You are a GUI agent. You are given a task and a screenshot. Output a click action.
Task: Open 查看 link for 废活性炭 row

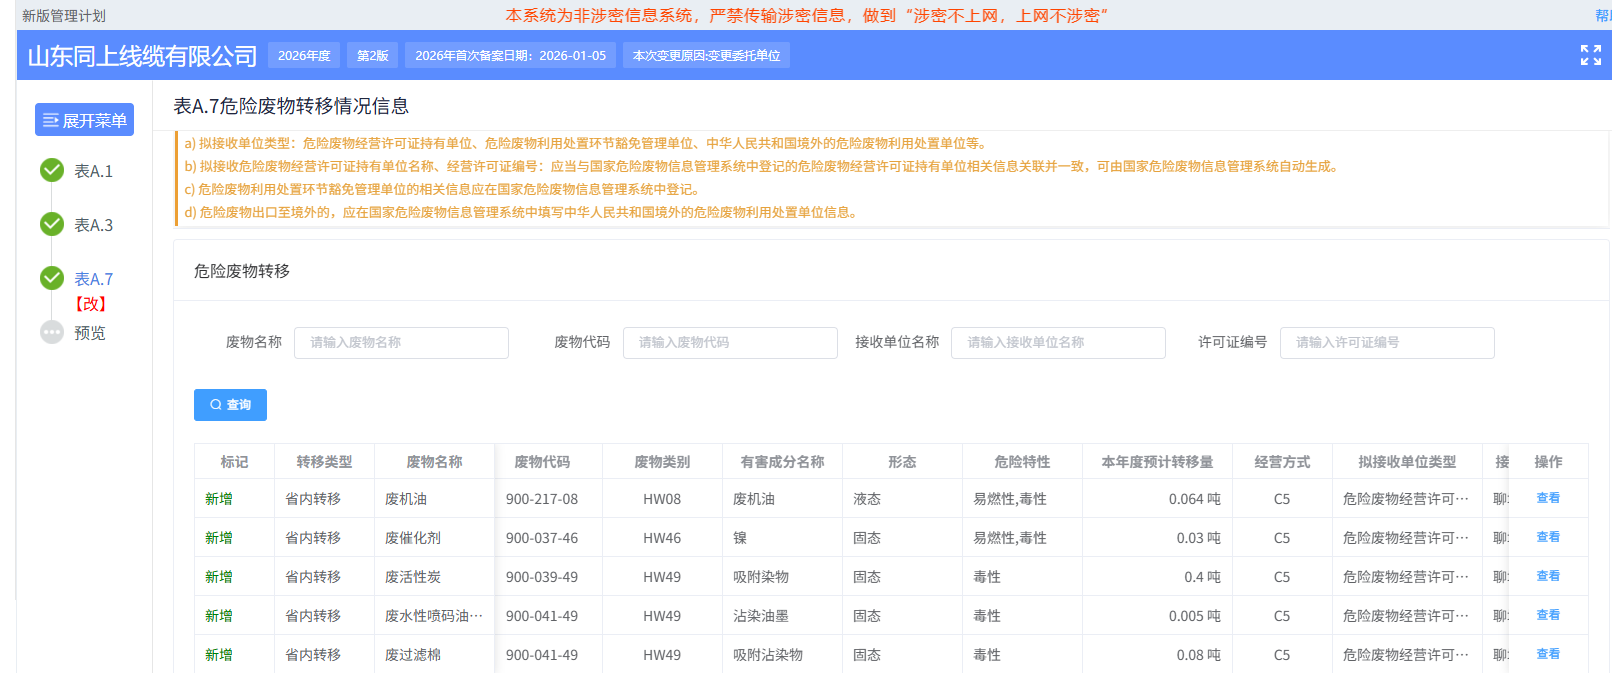pos(1547,576)
